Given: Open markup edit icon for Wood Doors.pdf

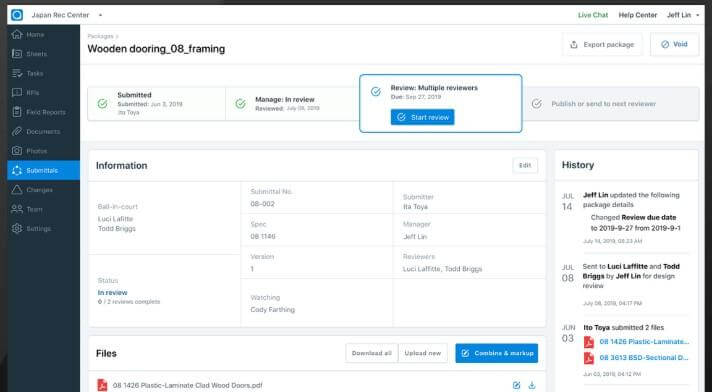Looking at the screenshot, I should coord(516,385).
